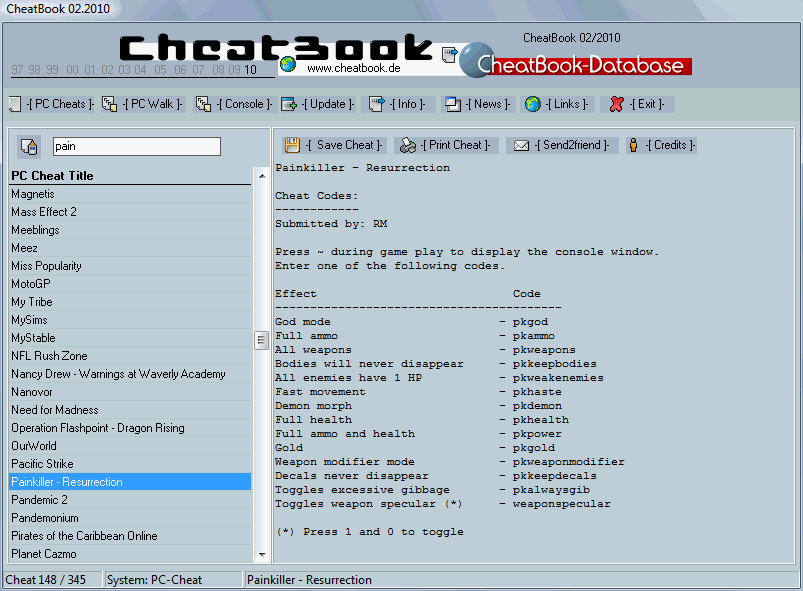Click the PC Cheat Title column header
The height and width of the screenshot is (591, 803).
tap(131, 176)
